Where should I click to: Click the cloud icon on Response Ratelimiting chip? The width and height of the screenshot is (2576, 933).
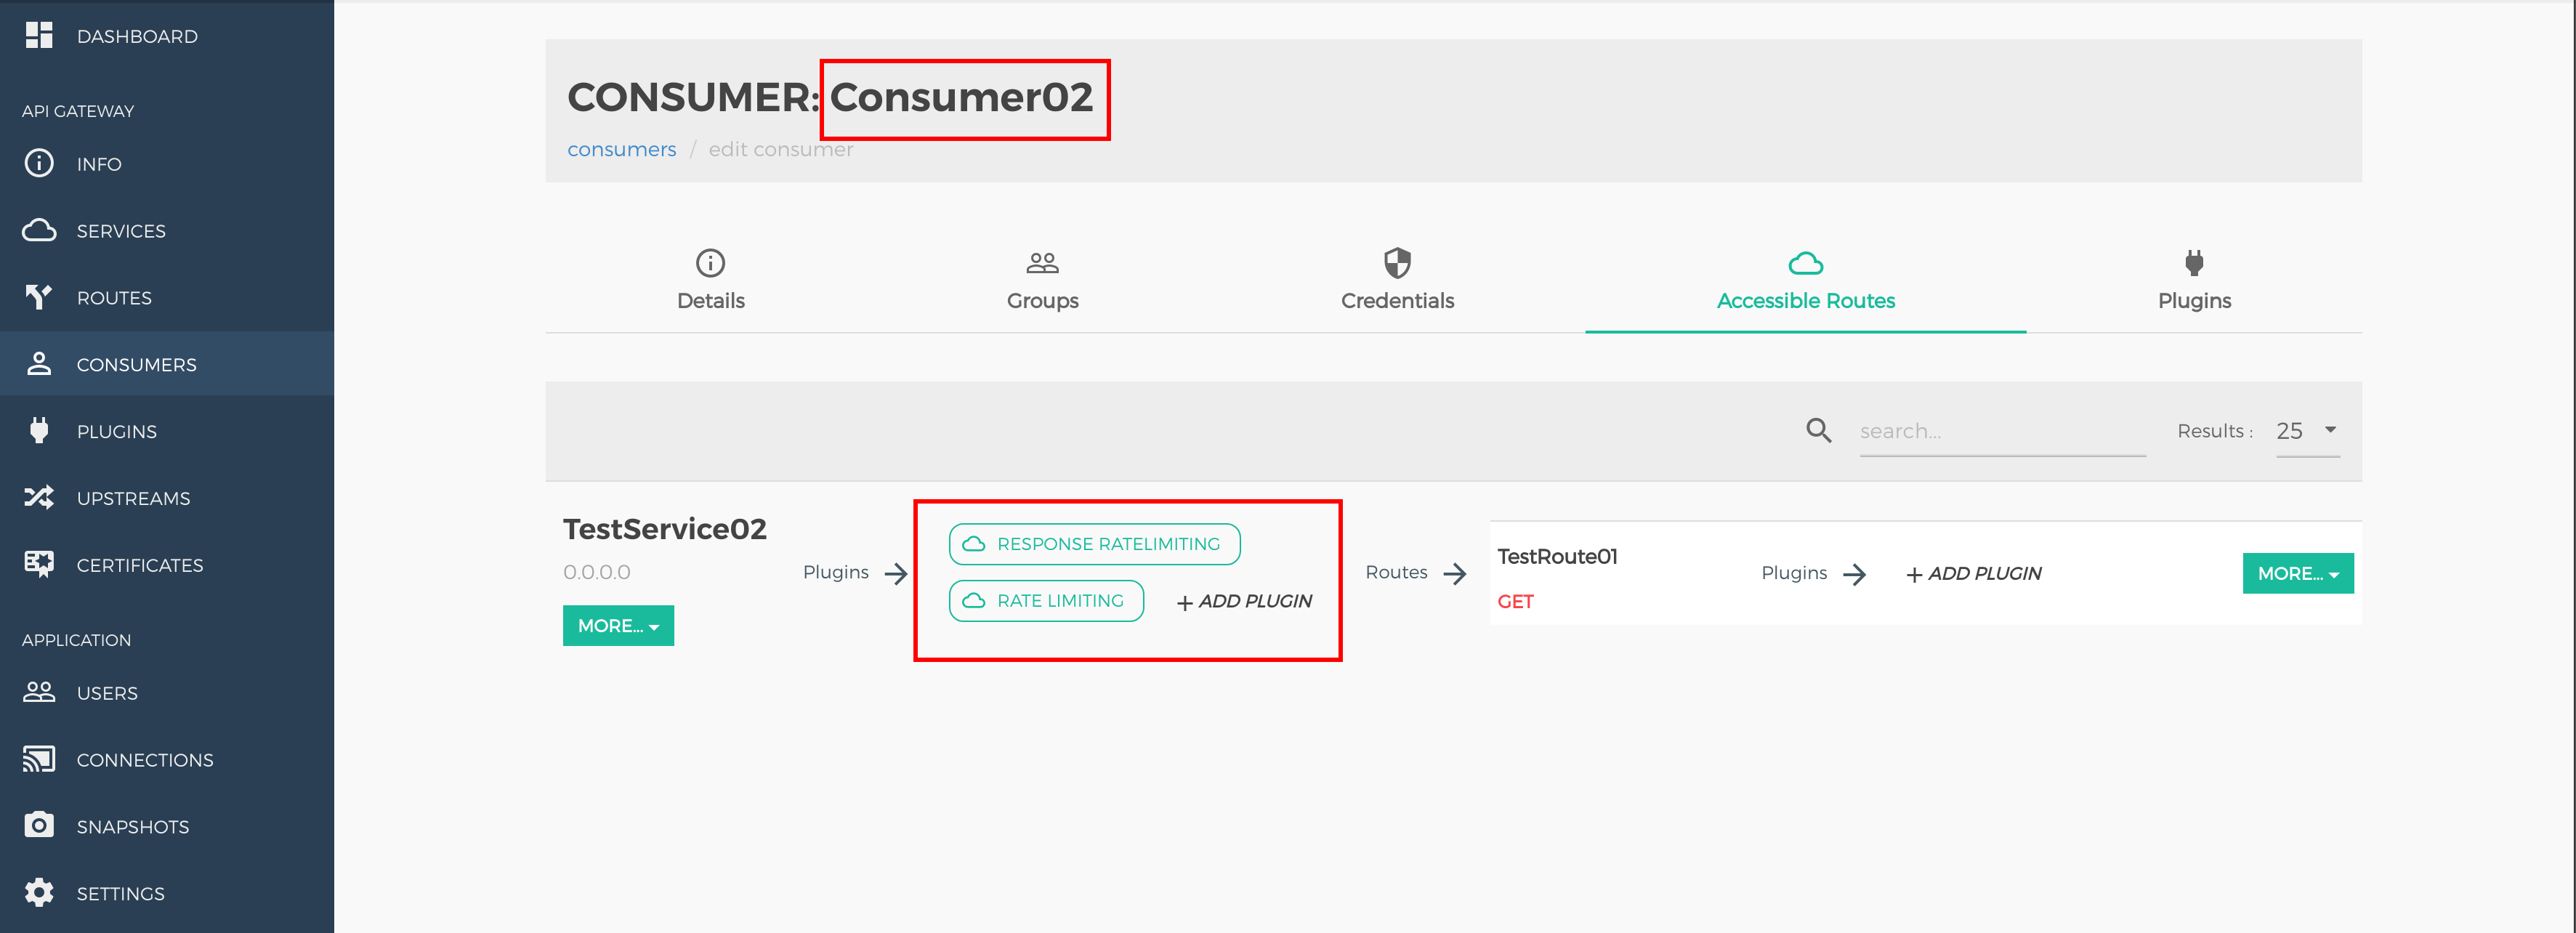coord(973,544)
